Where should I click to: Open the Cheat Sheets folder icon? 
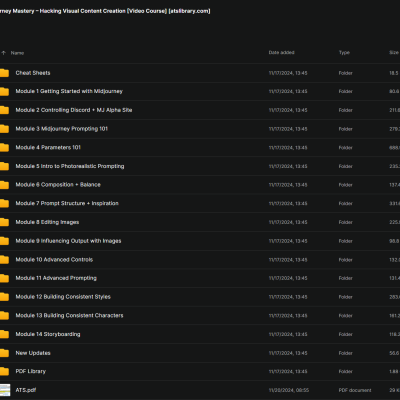[4, 73]
